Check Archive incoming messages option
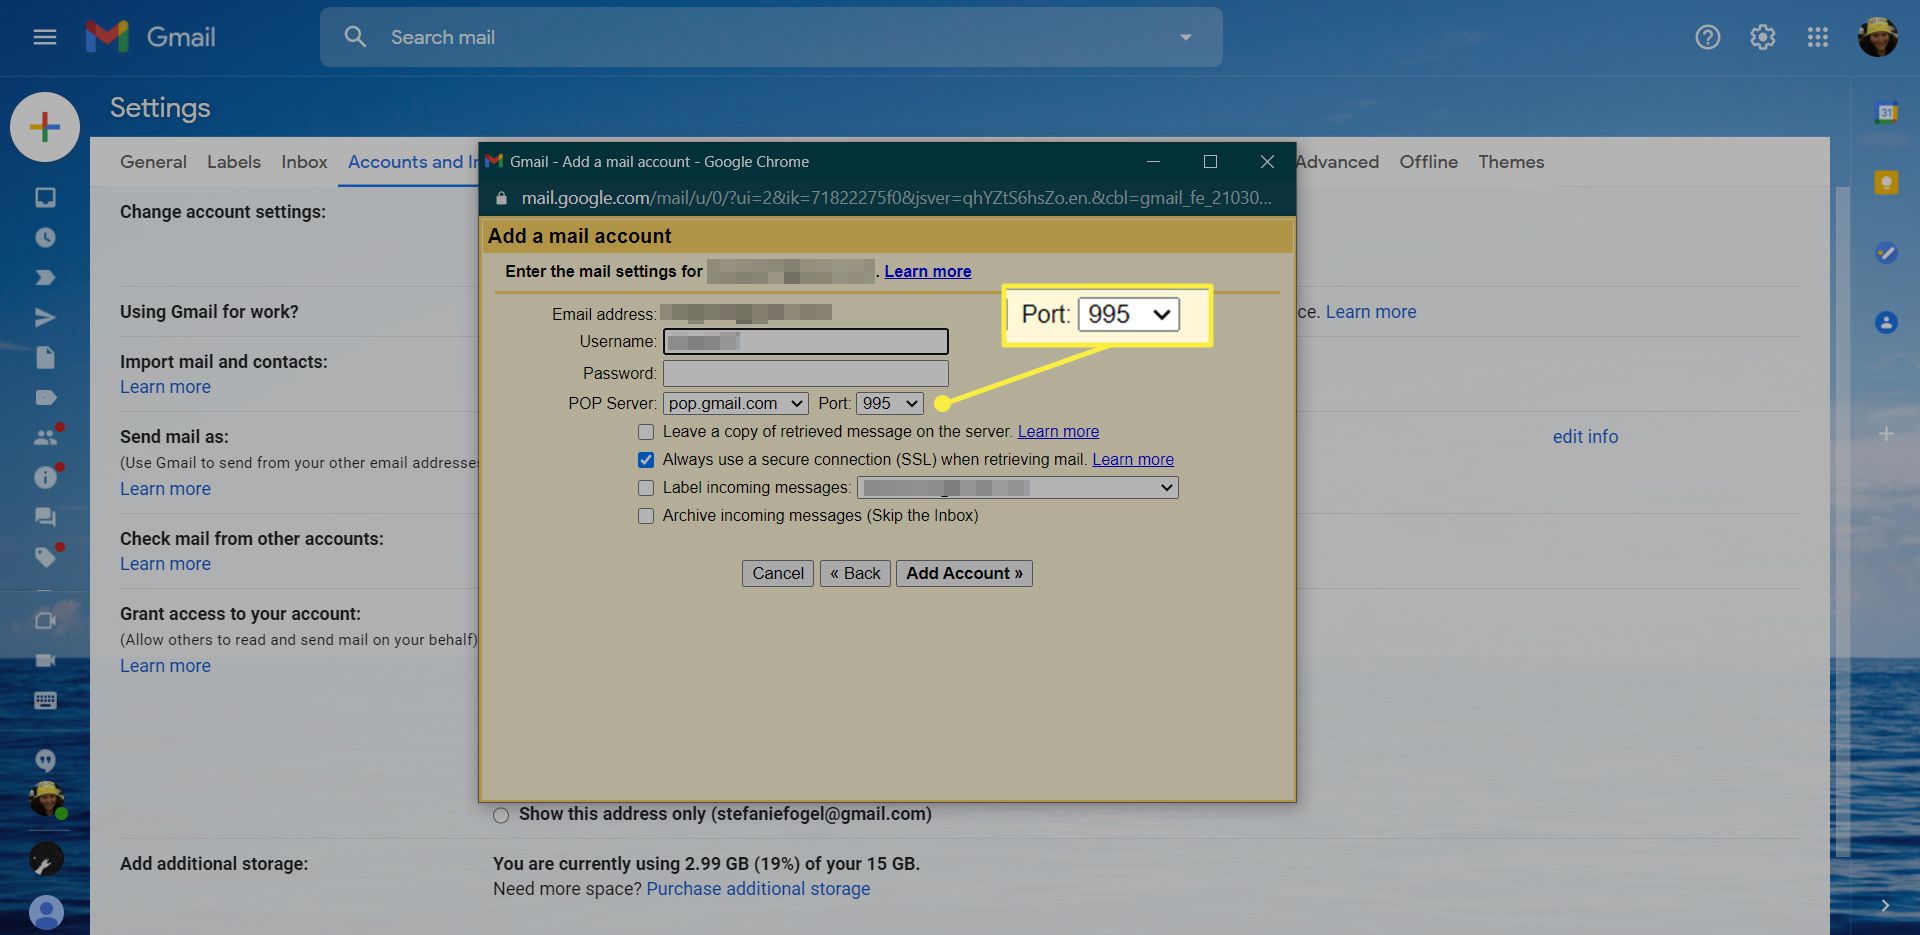 [646, 516]
